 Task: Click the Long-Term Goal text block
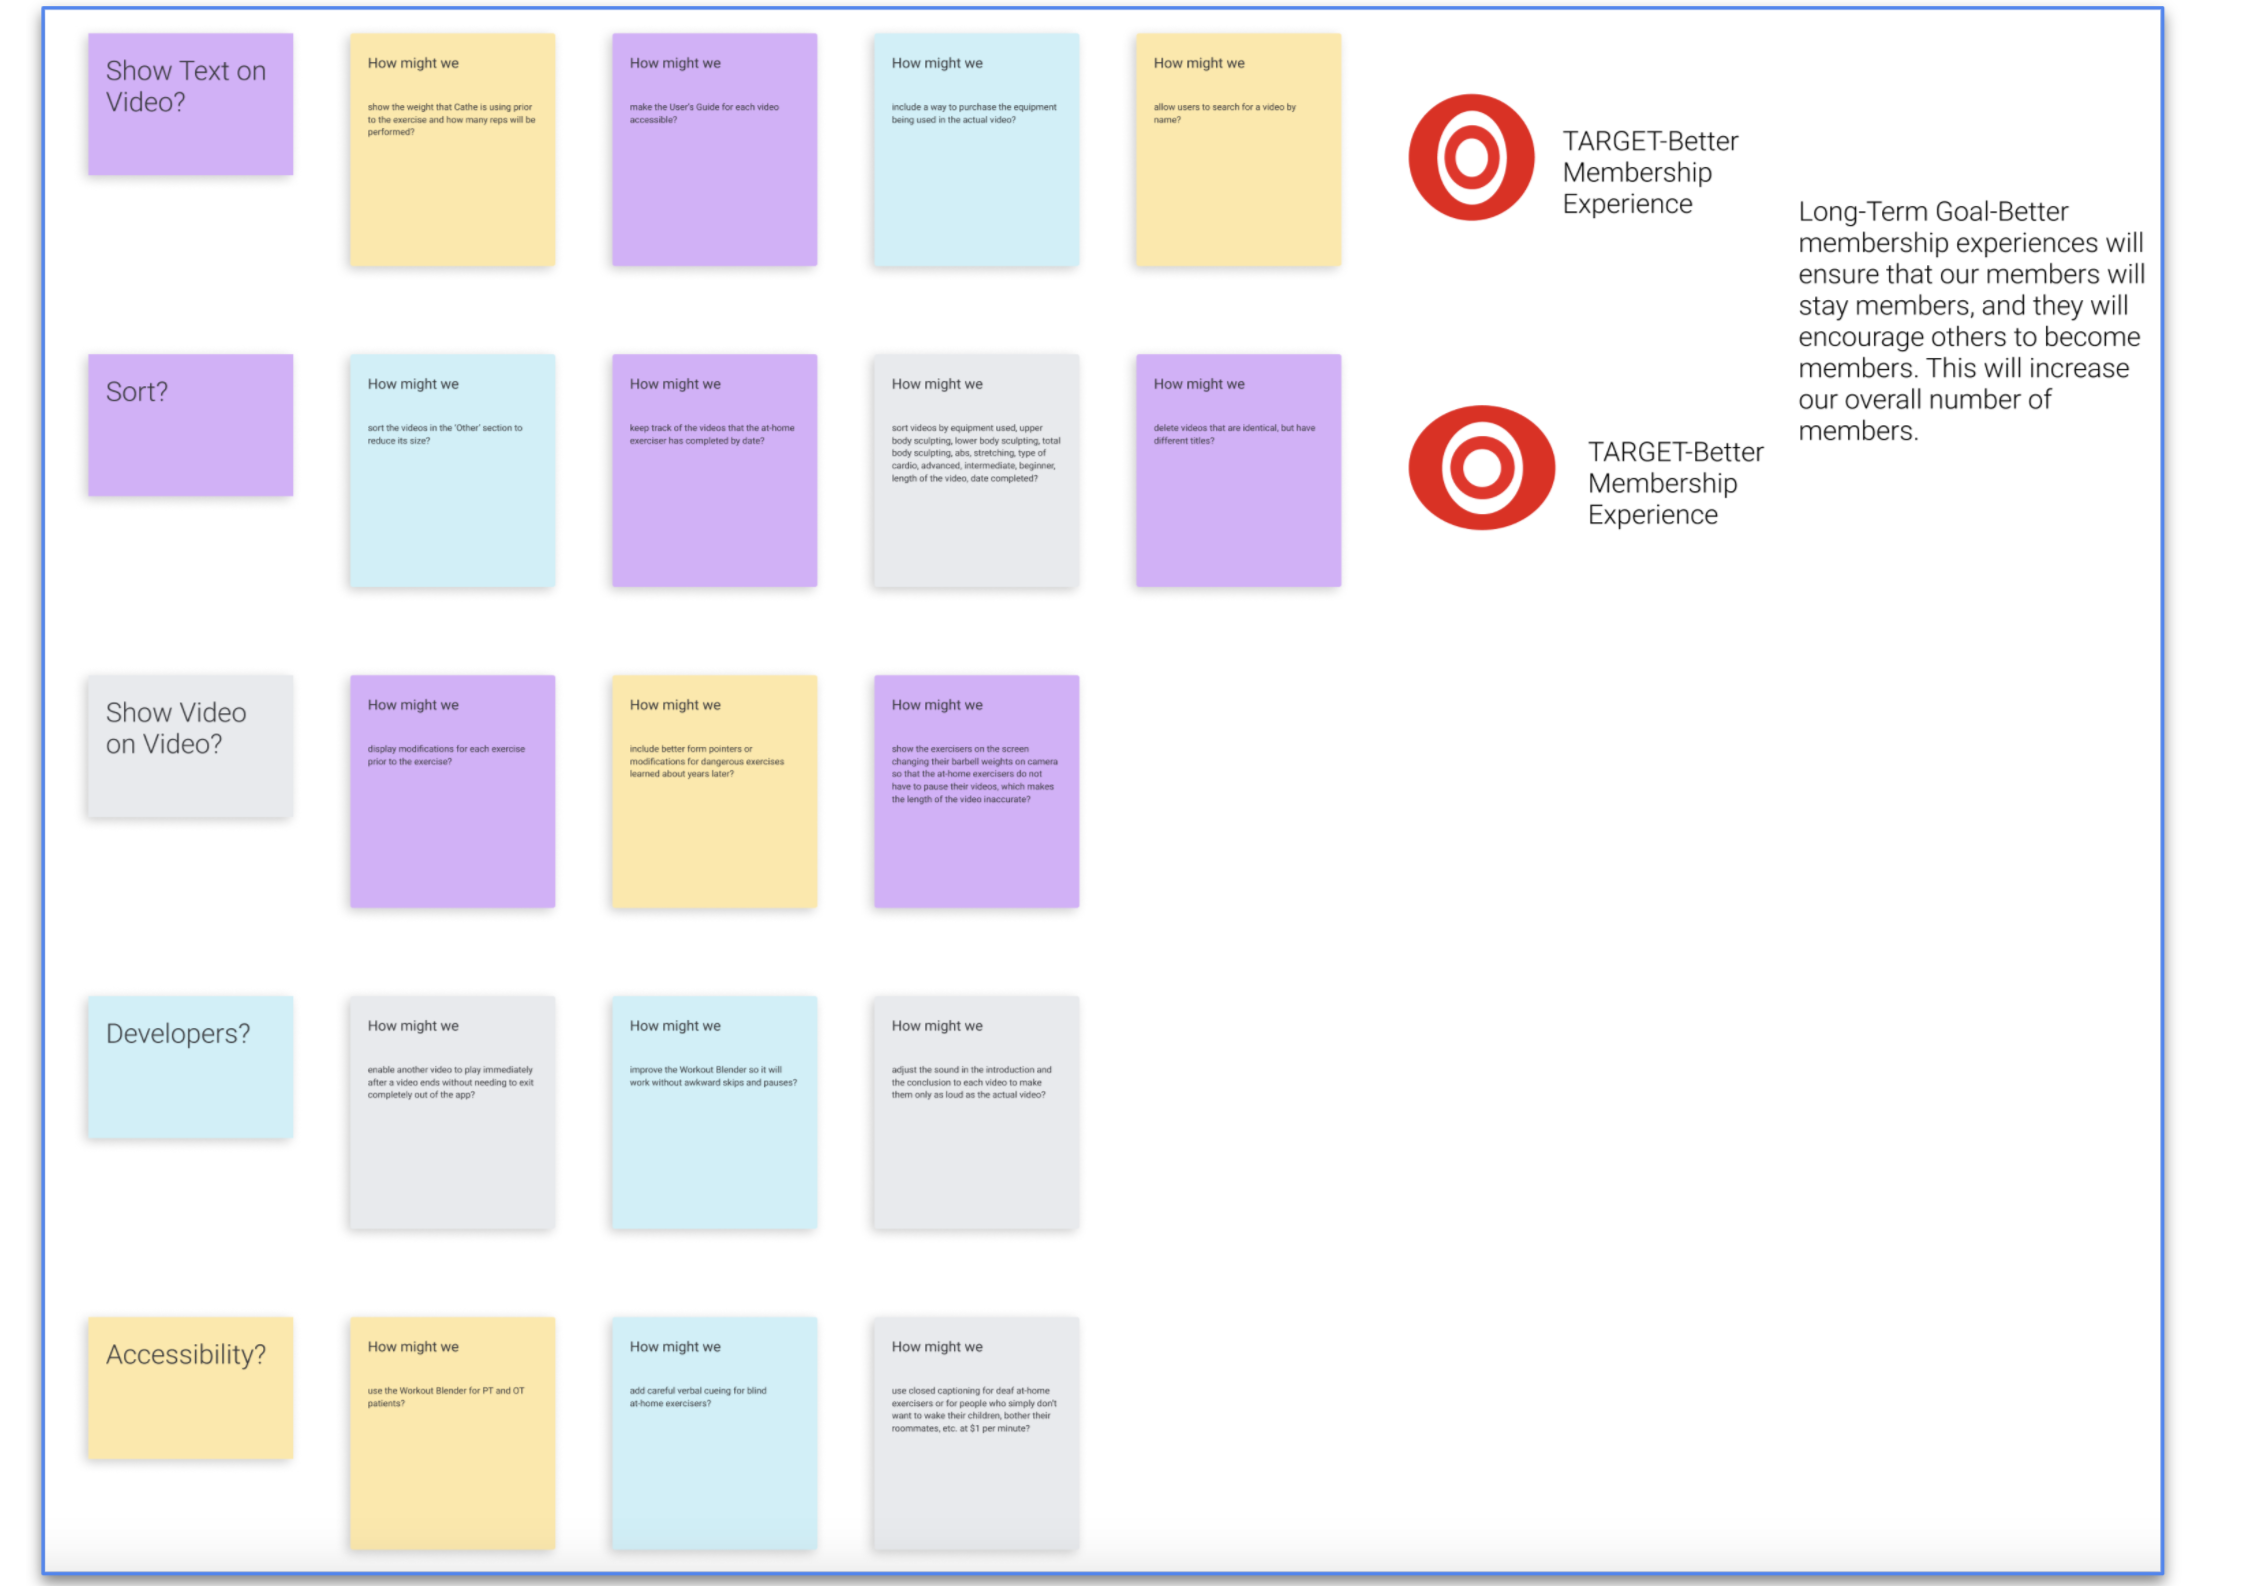tap(1968, 321)
